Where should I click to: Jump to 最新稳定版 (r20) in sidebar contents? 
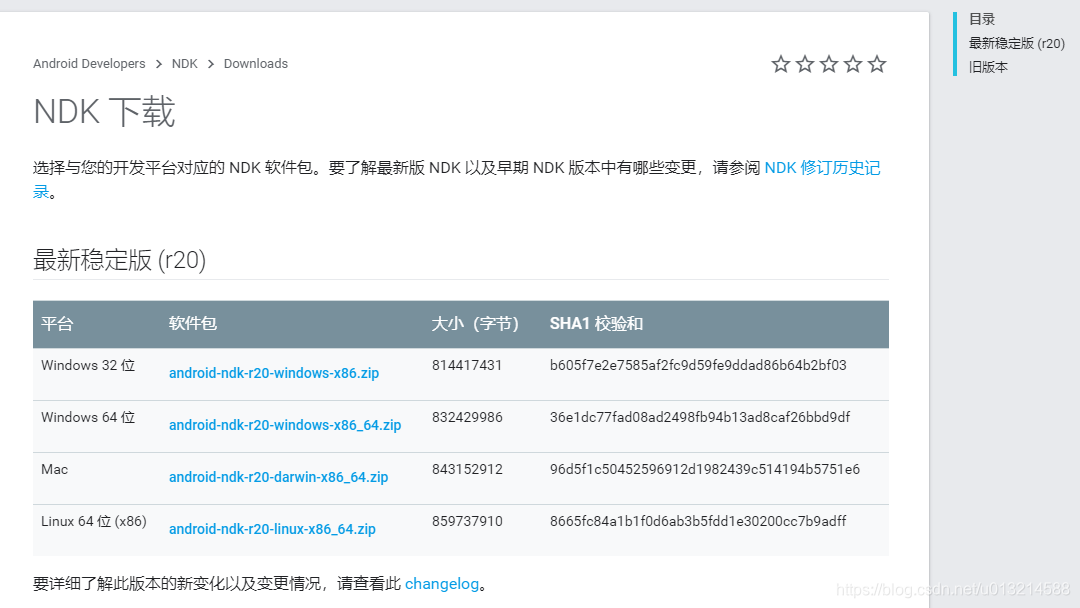click(1017, 43)
